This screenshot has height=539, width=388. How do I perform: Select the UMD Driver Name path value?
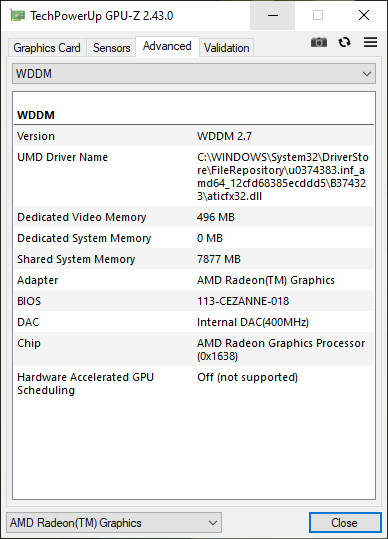282,177
